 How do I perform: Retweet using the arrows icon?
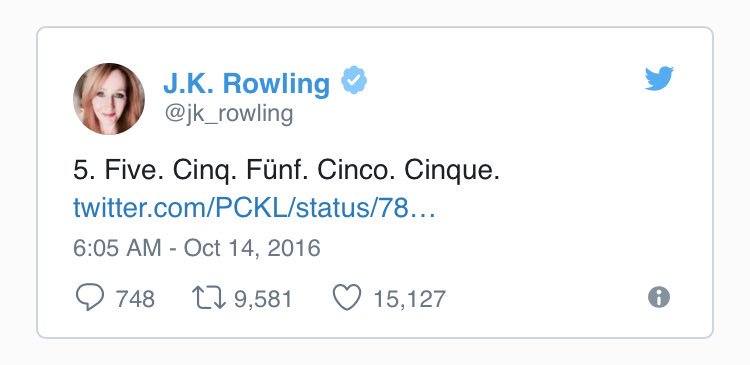(x=209, y=298)
